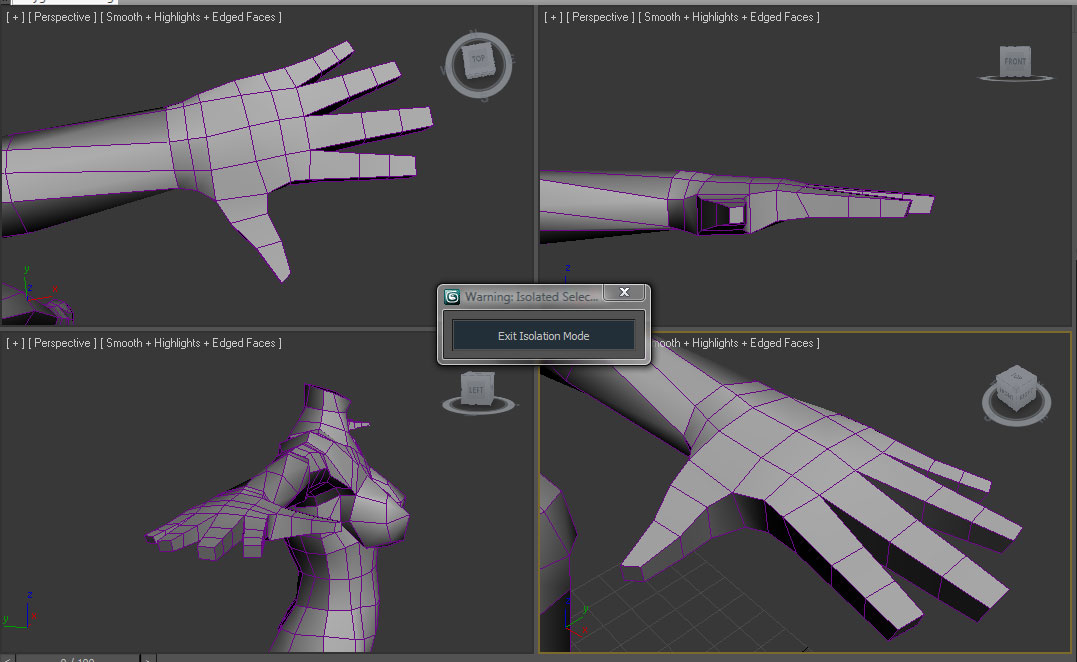Open the [Perspective] menu in the bottom-left viewport

(63, 343)
